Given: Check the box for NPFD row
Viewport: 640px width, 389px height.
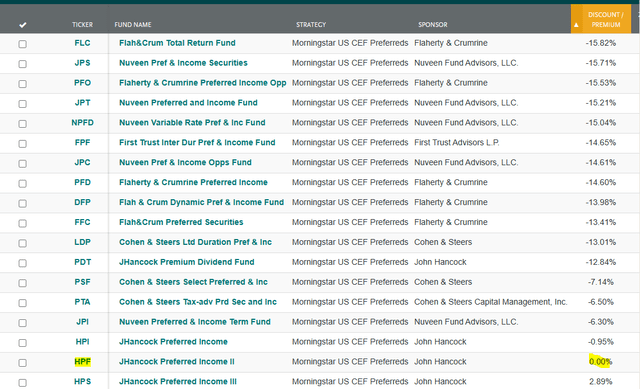Looking at the screenshot, I should (x=22, y=123).
